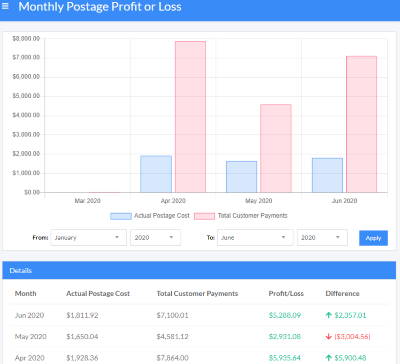Open the To year dropdown

coord(322,238)
